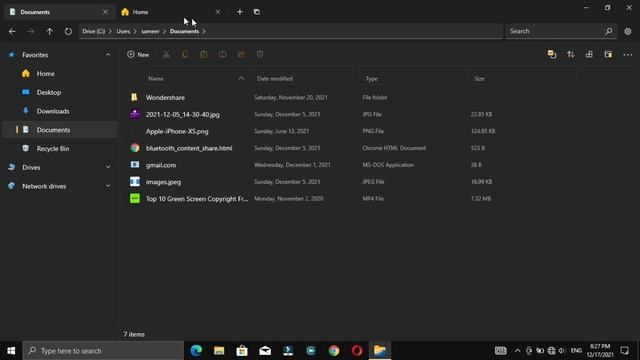Screen dimensions: 640x360
Task: Open Downloads in the sidebar
Action: (59, 111)
